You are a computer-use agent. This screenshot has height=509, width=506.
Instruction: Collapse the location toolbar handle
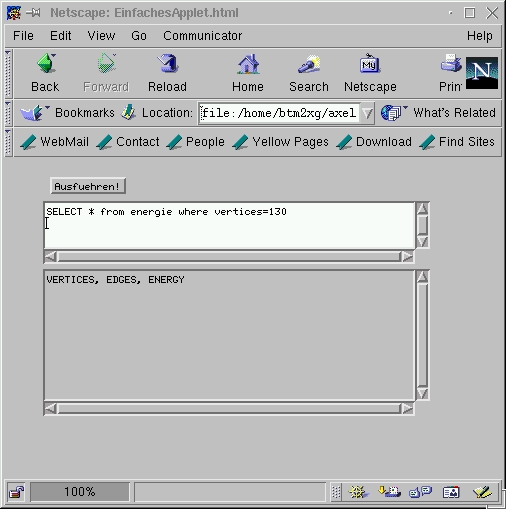pyautogui.click(x=8, y=113)
